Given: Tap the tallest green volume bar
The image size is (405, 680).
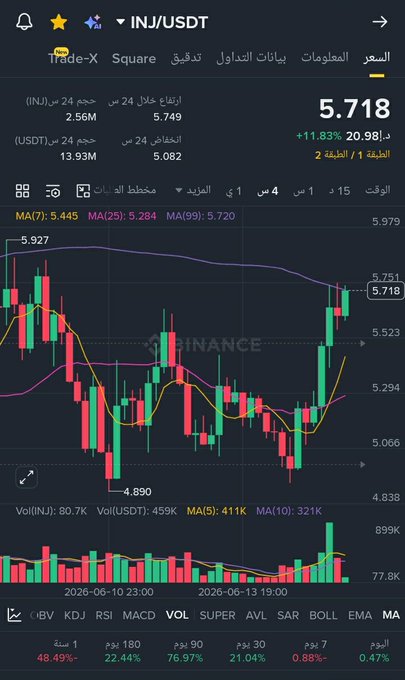Looking at the screenshot, I should point(330,552).
